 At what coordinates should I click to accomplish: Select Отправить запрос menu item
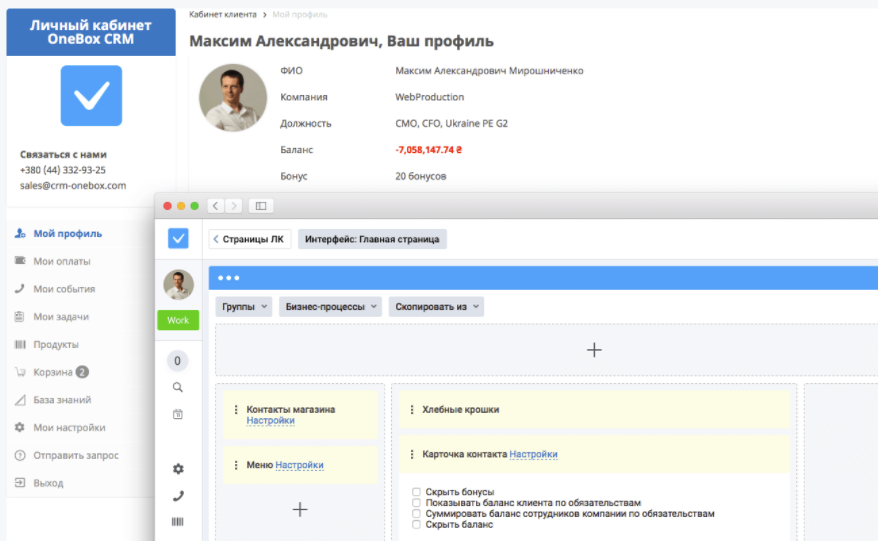point(76,455)
